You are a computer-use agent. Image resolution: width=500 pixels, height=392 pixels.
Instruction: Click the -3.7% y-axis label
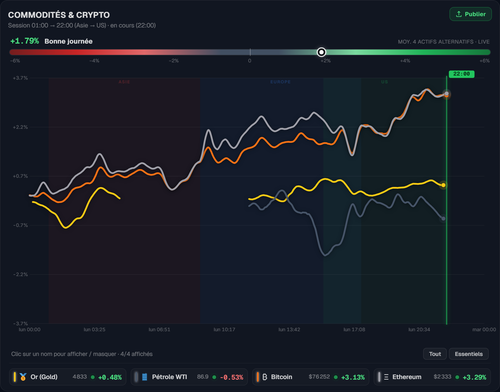pos(20,323)
